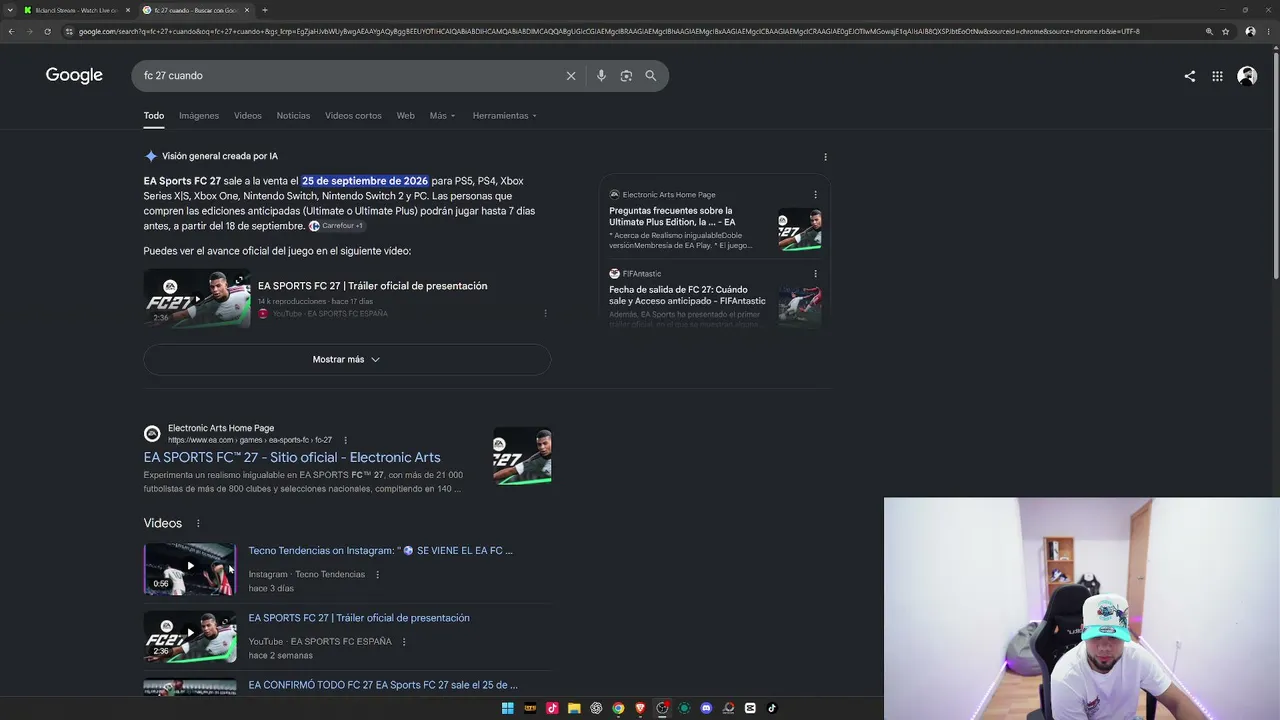The image size is (1280, 720).
Task: Submit search with the magnifier icon
Action: pyautogui.click(x=651, y=76)
